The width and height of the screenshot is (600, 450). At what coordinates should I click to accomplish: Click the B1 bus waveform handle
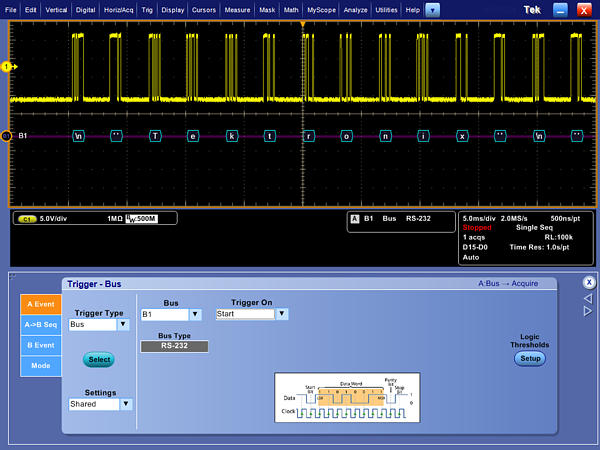6,135
